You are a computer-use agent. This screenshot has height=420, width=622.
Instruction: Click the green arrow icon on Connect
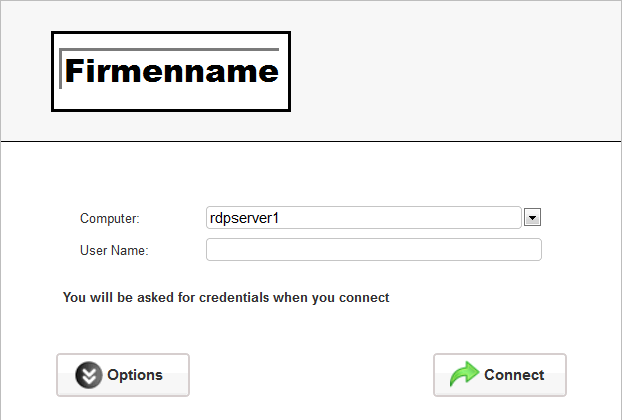465,375
